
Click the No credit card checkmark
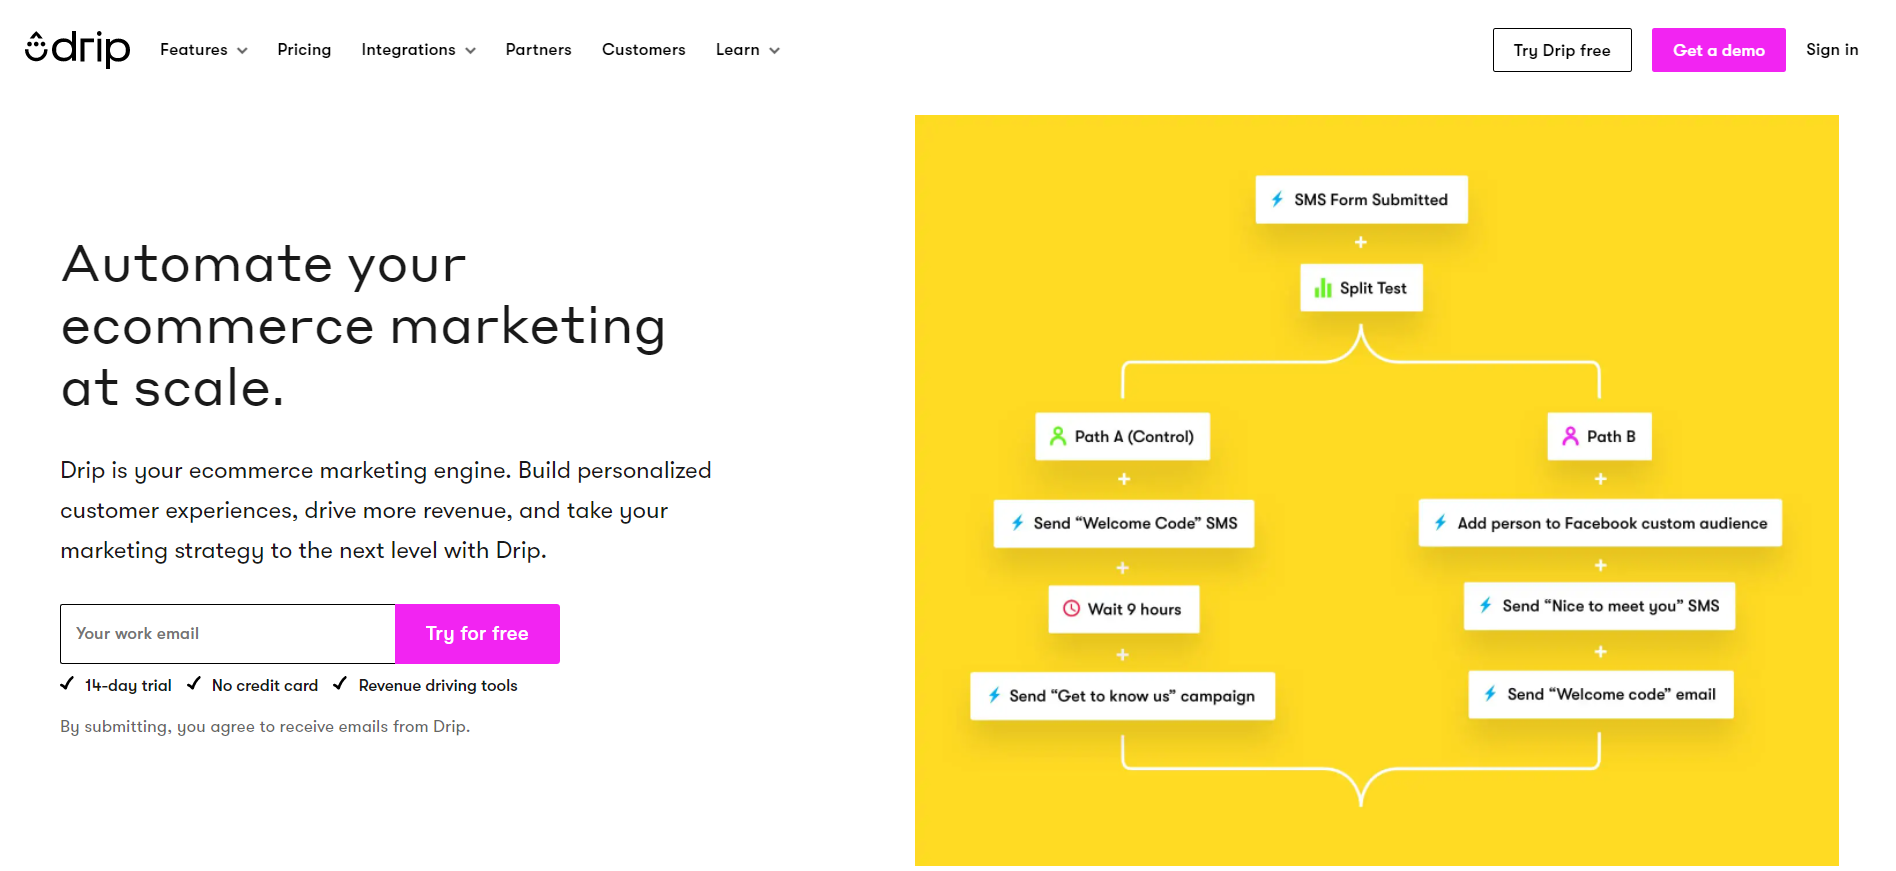point(194,684)
